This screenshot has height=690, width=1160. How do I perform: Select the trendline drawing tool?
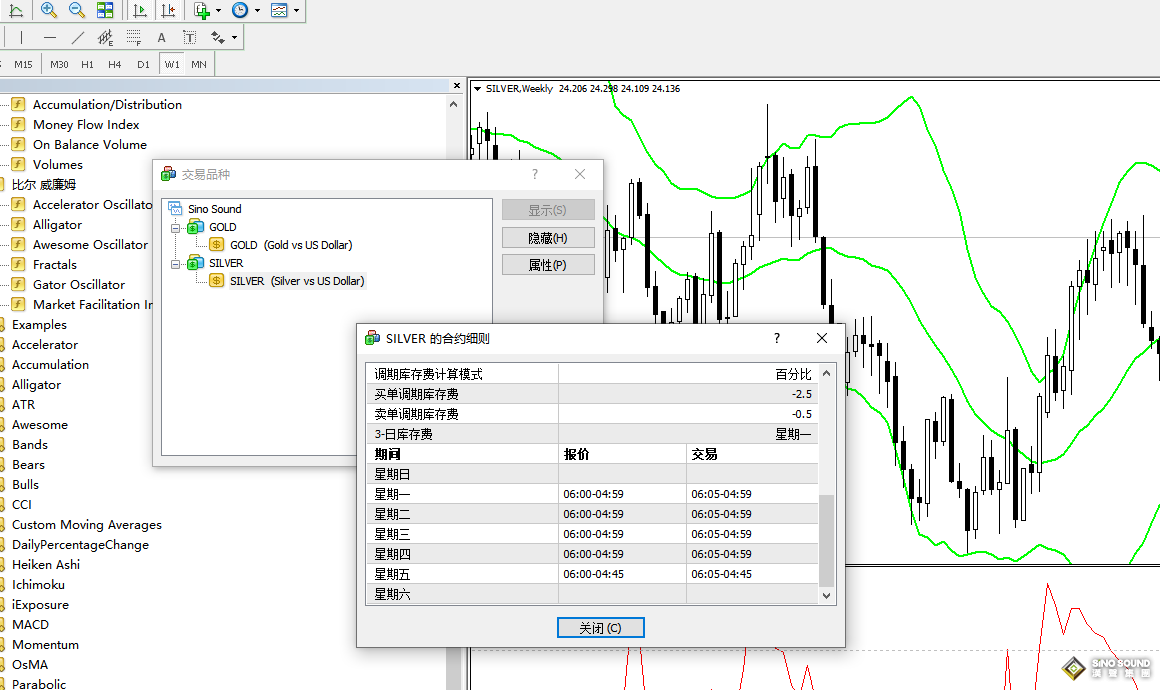point(78,38)
